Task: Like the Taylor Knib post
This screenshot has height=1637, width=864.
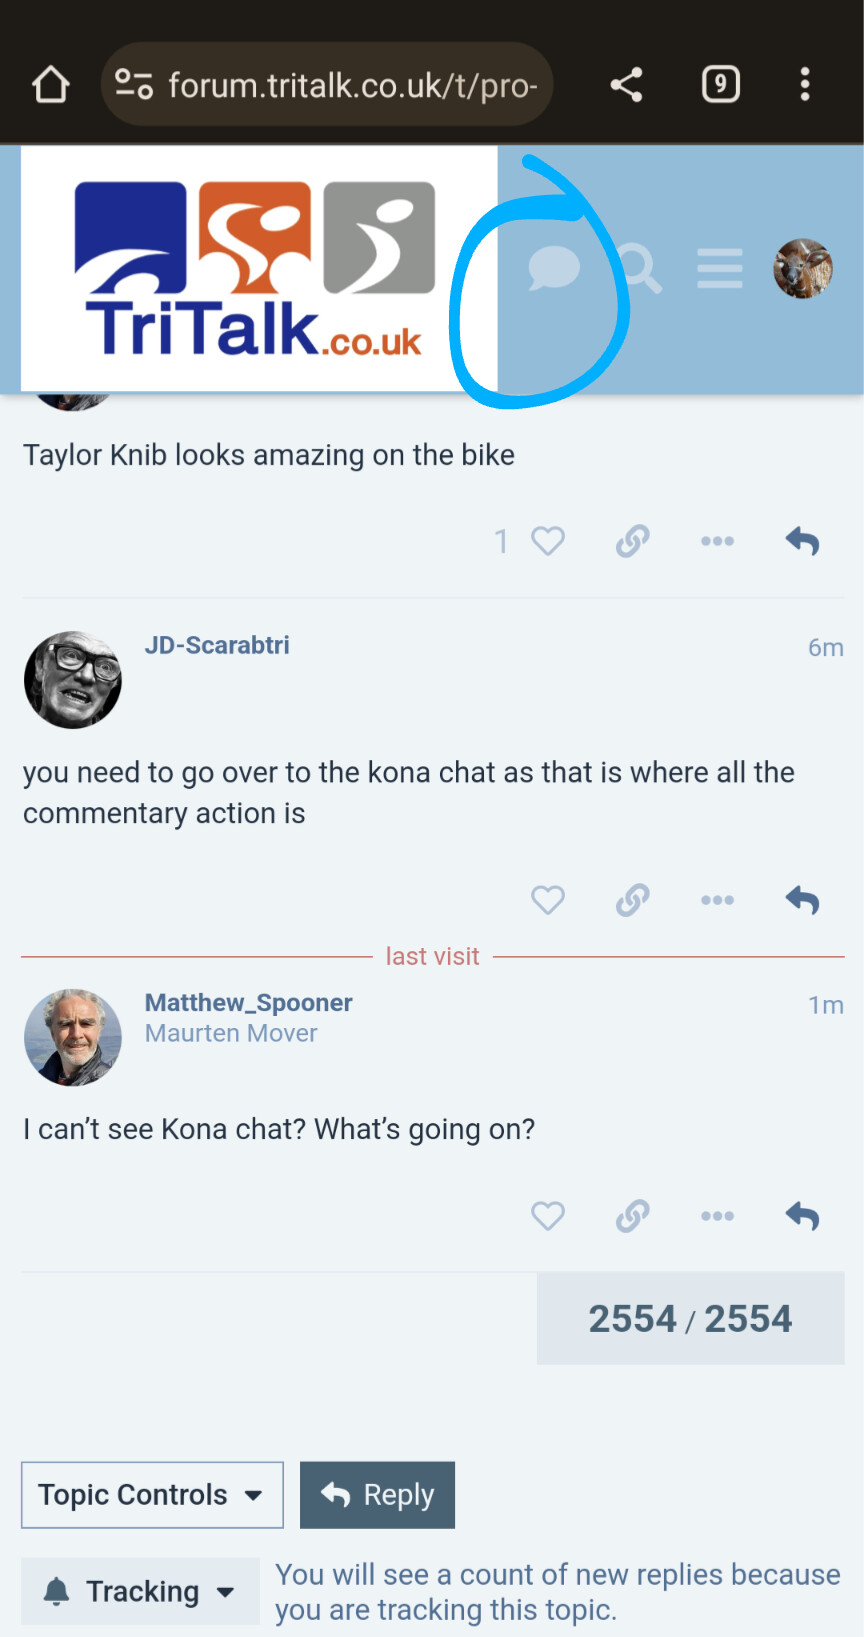Action: coord(547,541)
